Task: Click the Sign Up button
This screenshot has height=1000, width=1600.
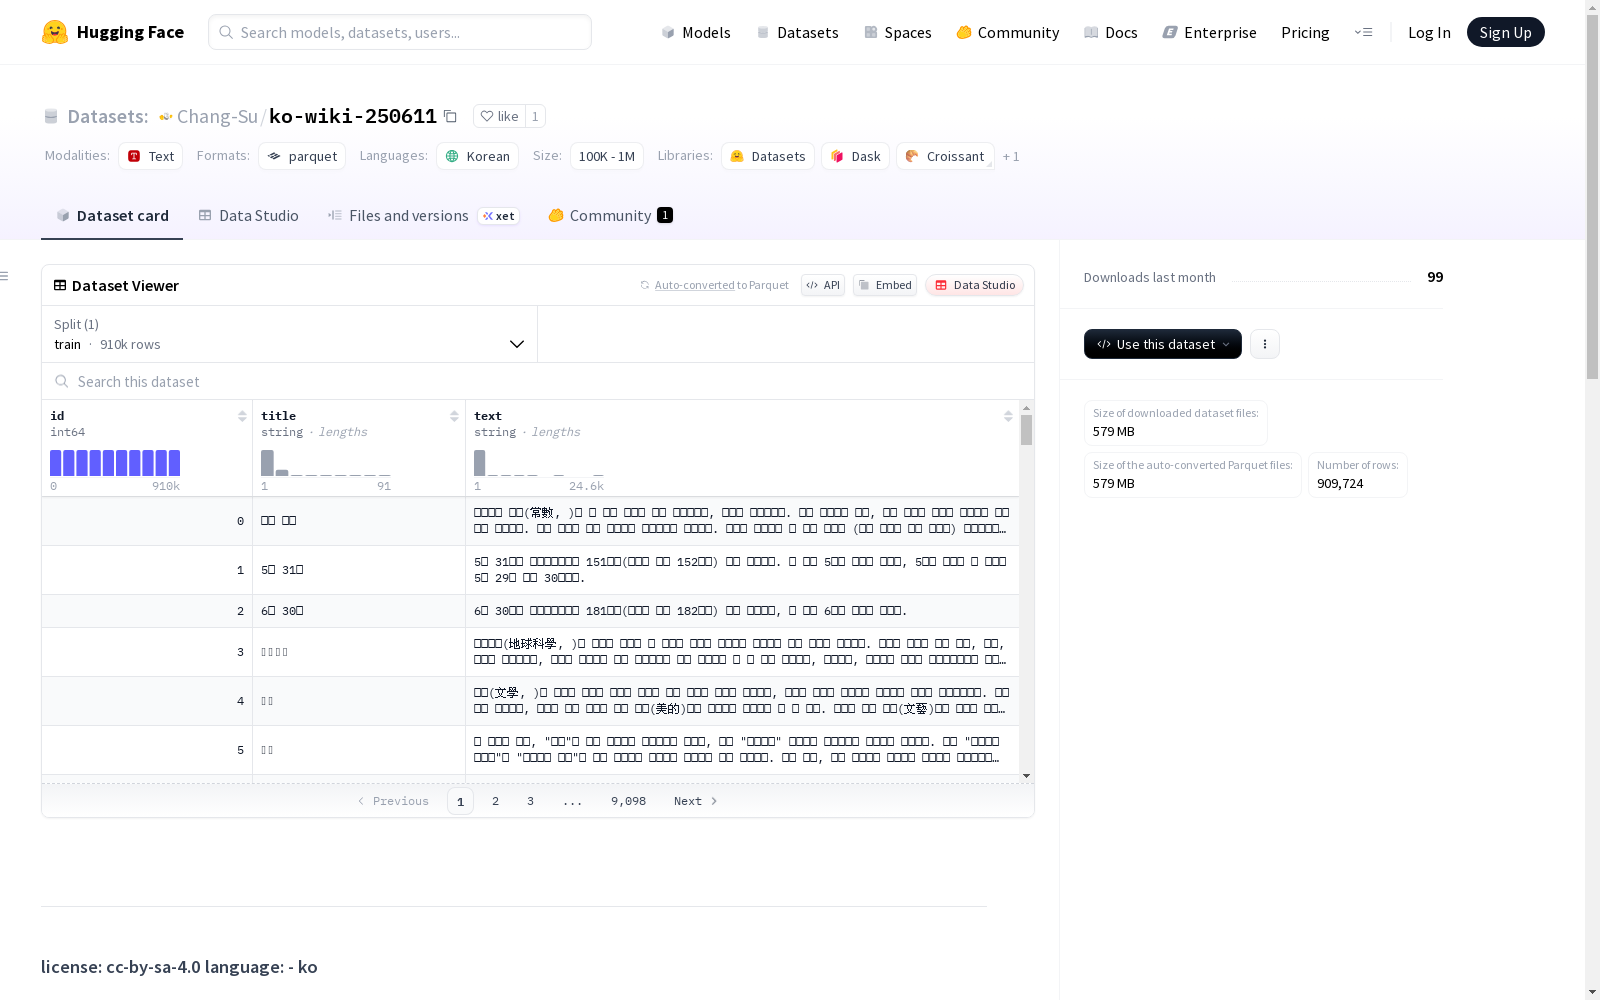Action: (1505, 32)
